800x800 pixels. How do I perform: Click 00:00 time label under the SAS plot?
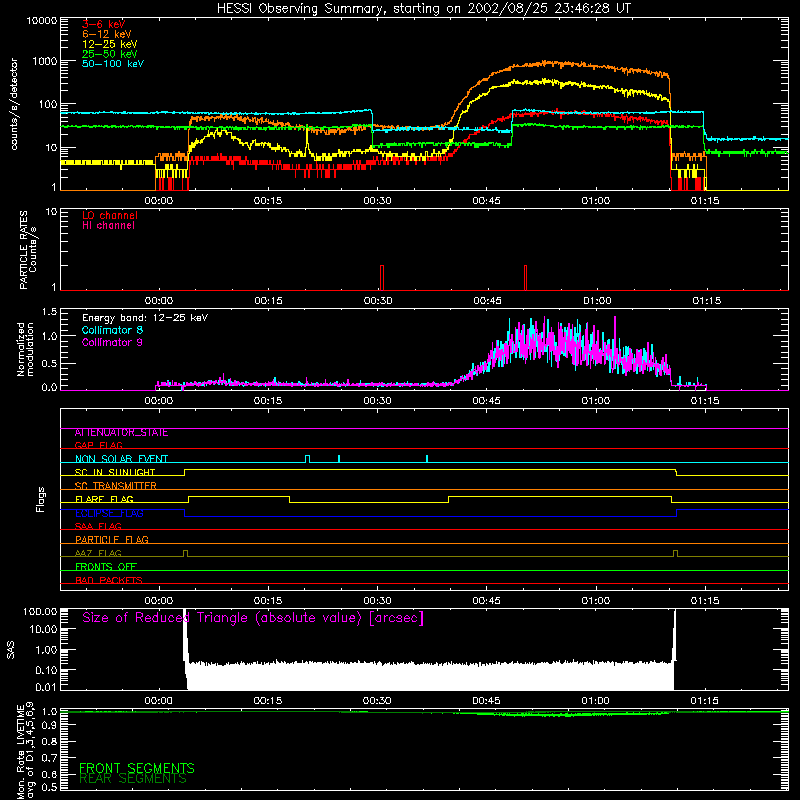(158, 701)
